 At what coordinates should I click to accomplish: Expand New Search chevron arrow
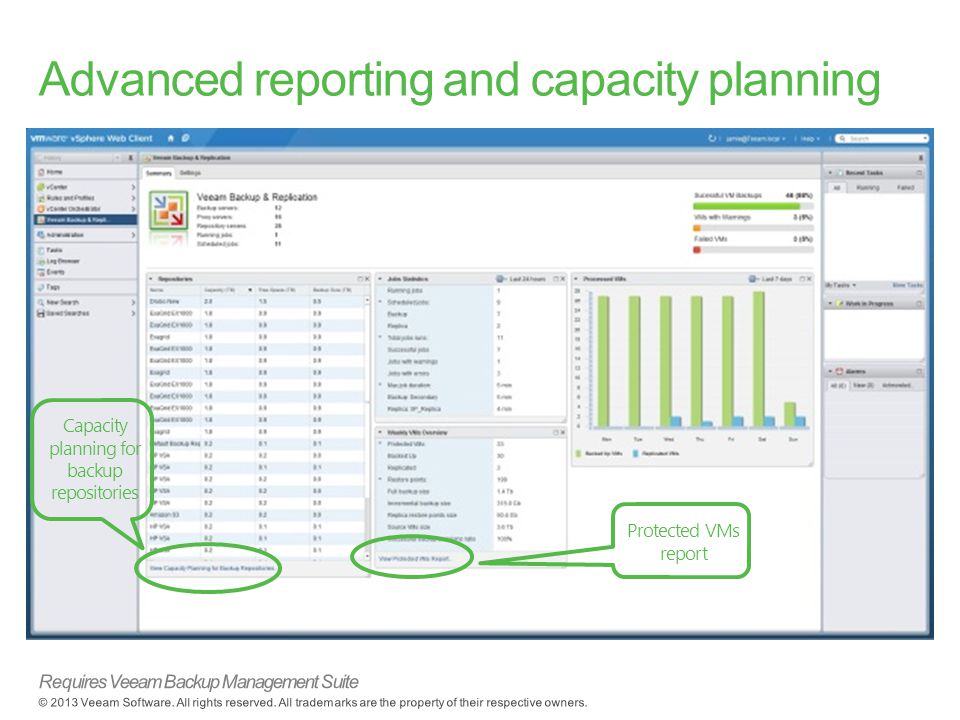[133, 302]
